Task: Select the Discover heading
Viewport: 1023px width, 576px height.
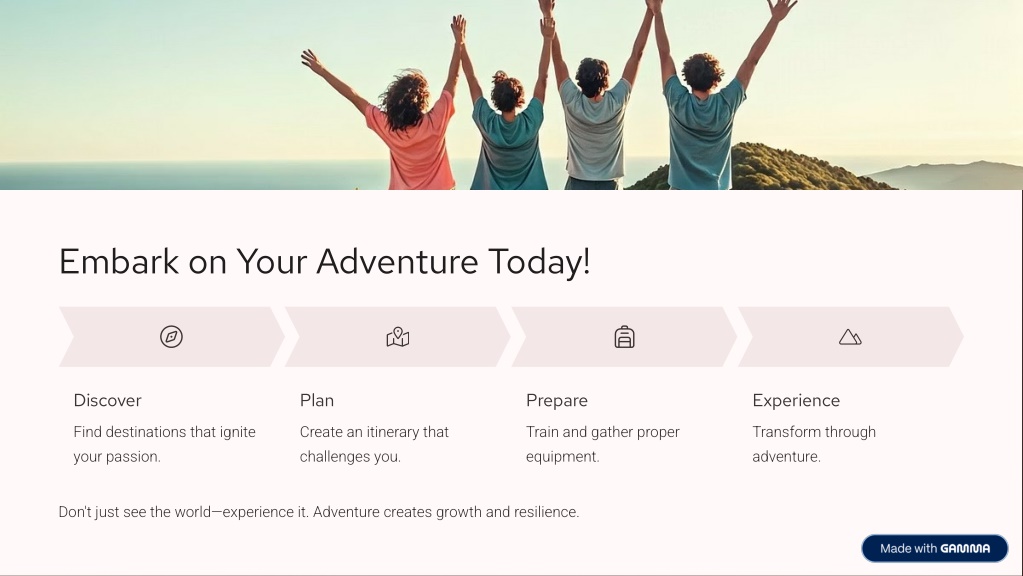Action: [107, 401]
